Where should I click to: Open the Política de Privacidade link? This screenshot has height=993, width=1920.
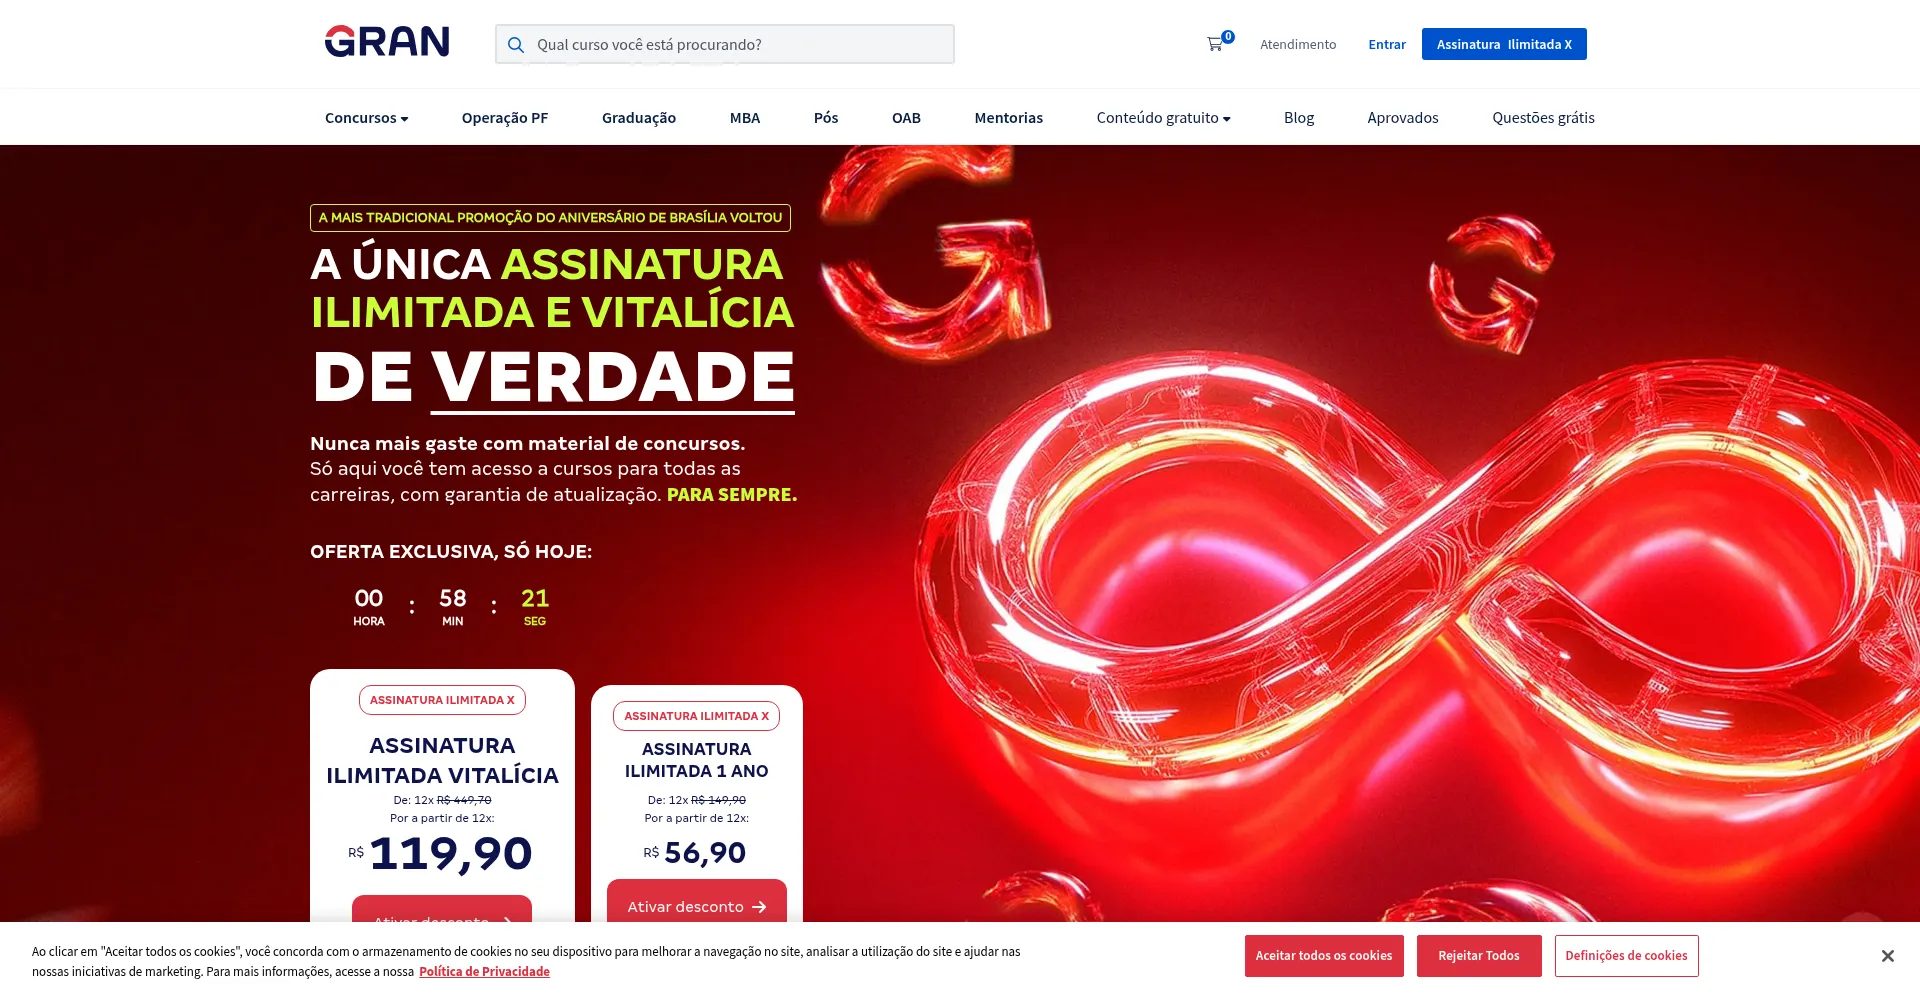click(x=484, y=972)
